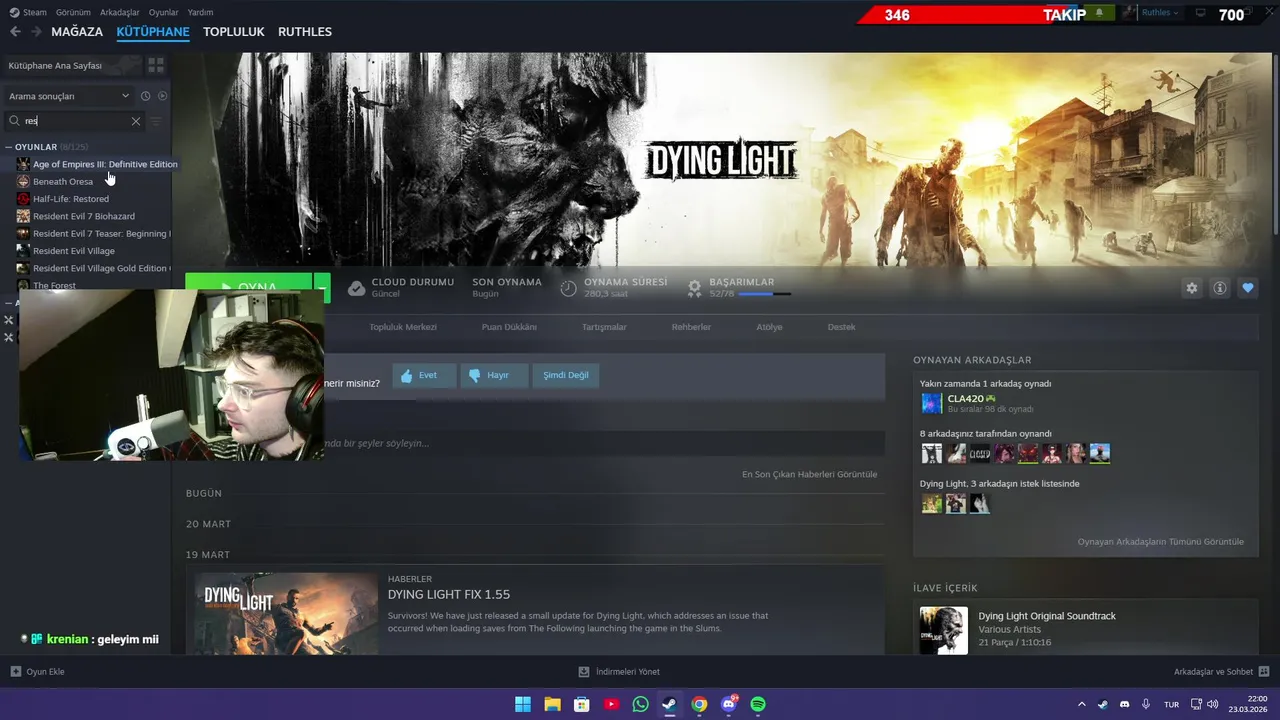The image size is (1280, 720).
Task: Sort by recent activity clock icon
Action: [x=145, y=96]
